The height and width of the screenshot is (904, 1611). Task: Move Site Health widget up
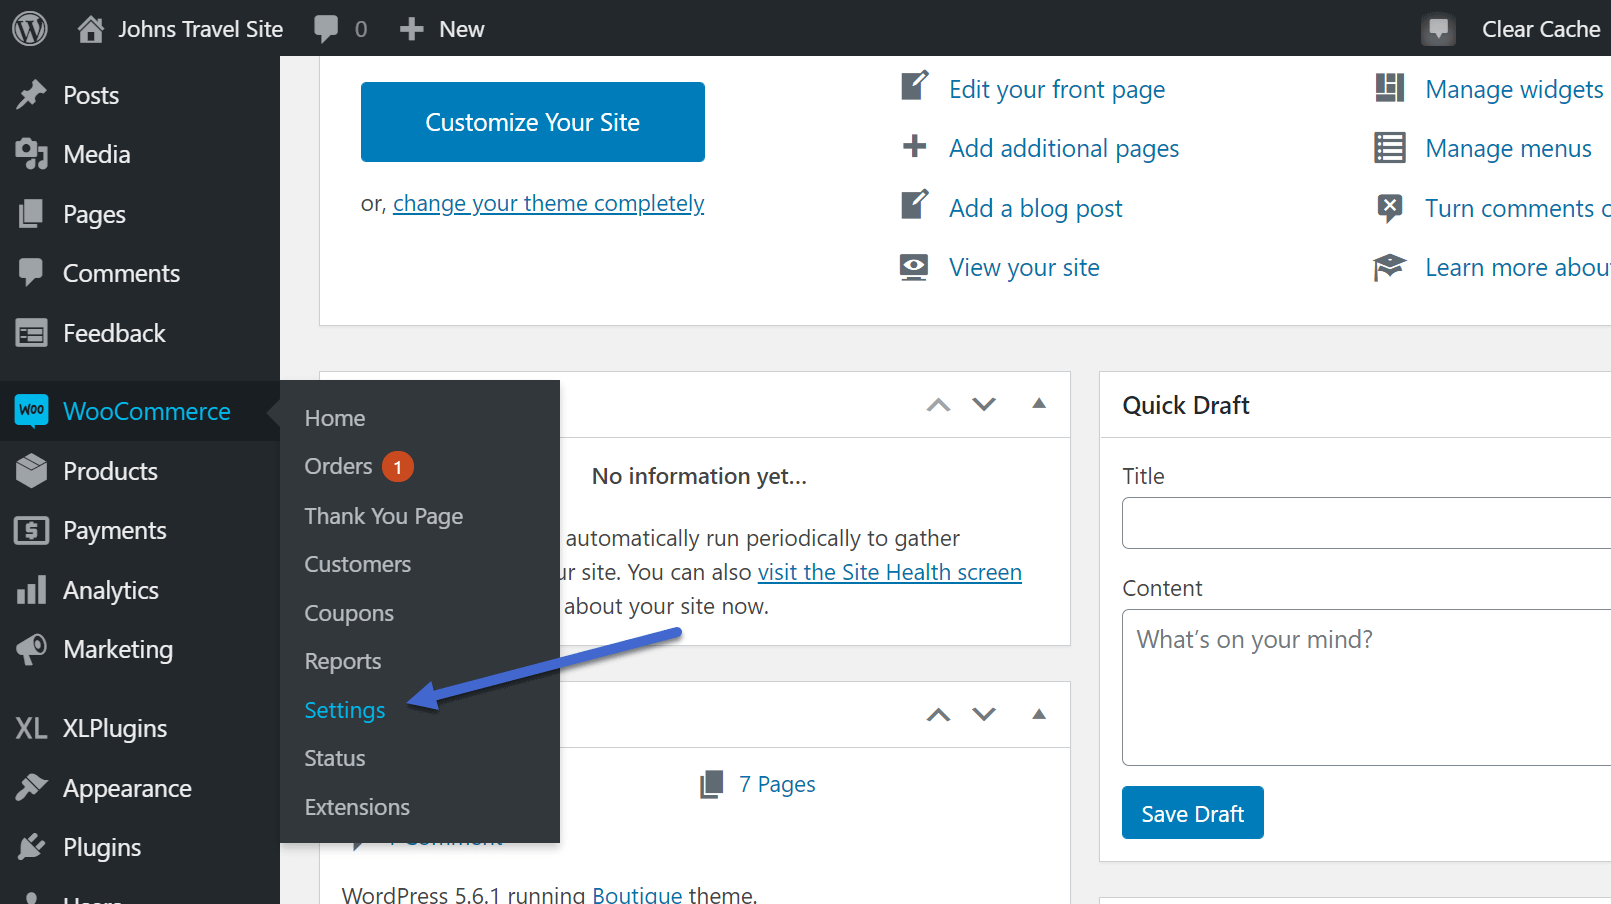click(x=938, y=404)
